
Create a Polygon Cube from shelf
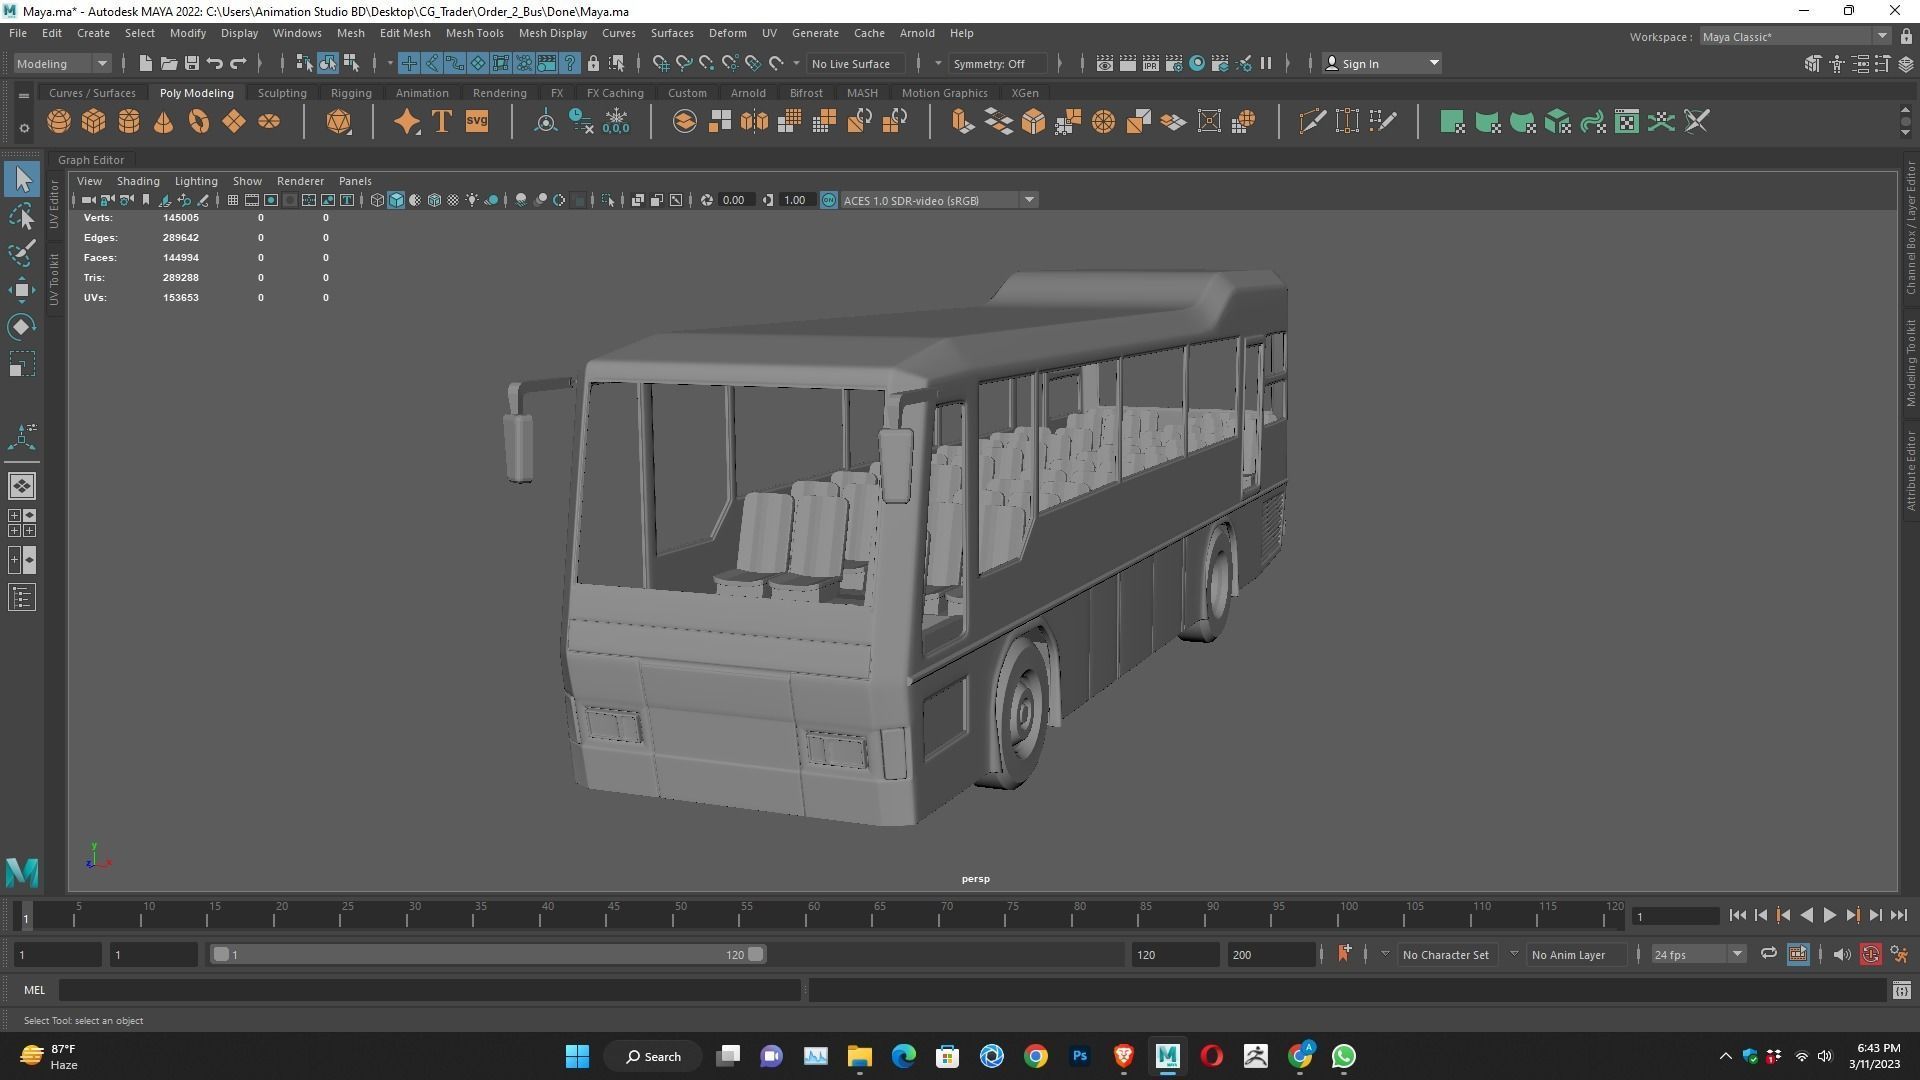94,122
